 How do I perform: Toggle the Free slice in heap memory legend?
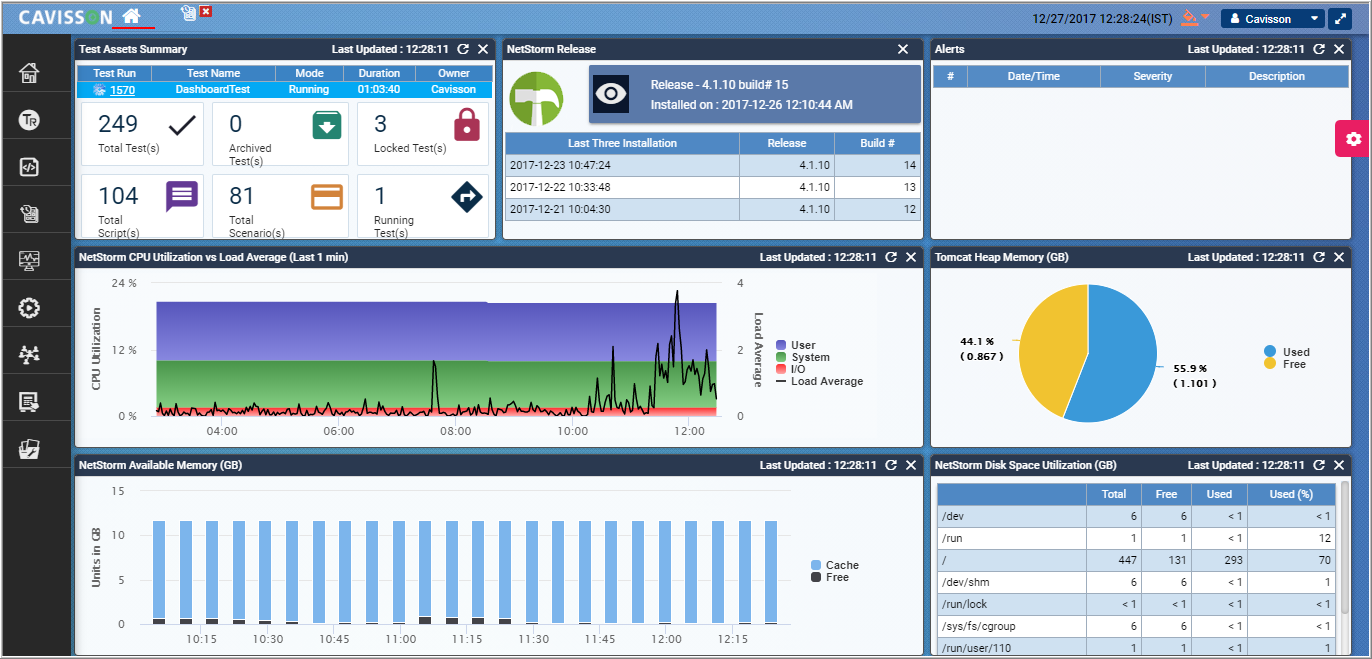[x=1284, y=364]
